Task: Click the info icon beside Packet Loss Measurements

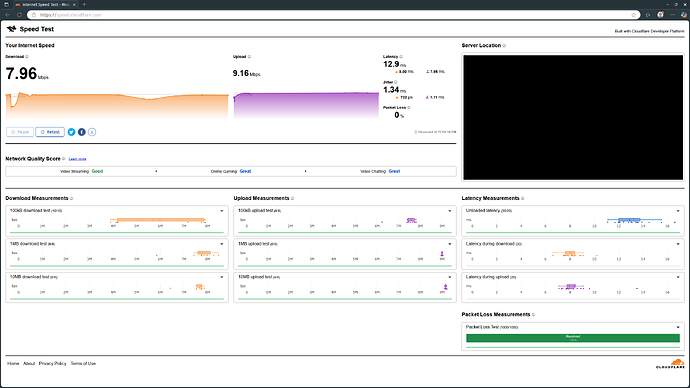Action: tap(533, 315)
